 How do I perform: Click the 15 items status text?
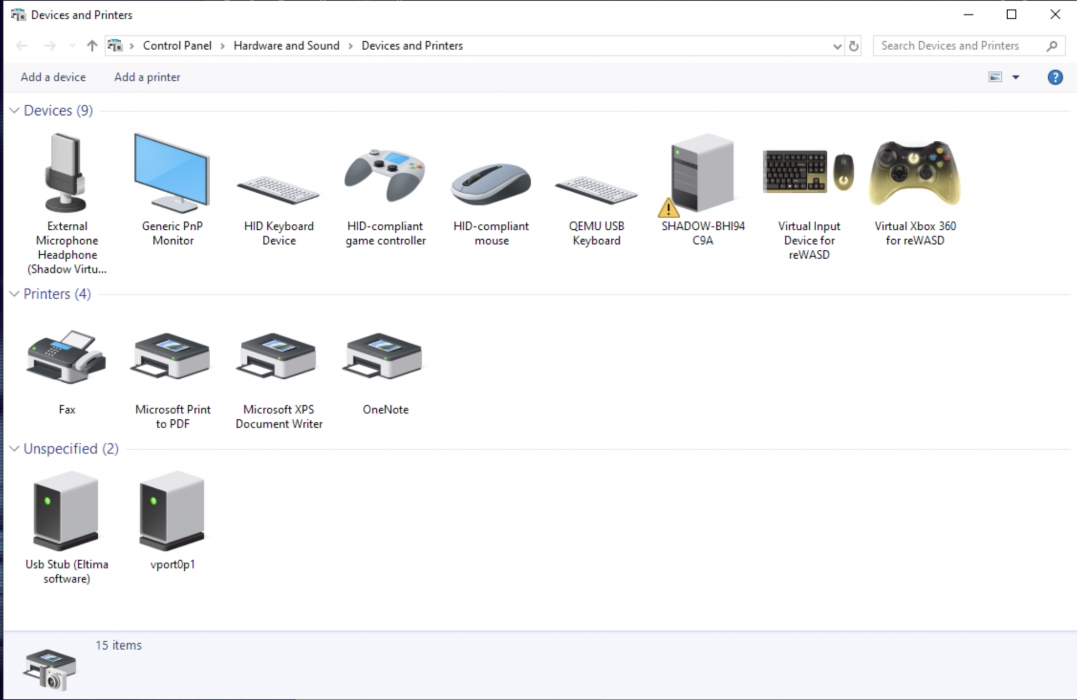tap(118, 645)
